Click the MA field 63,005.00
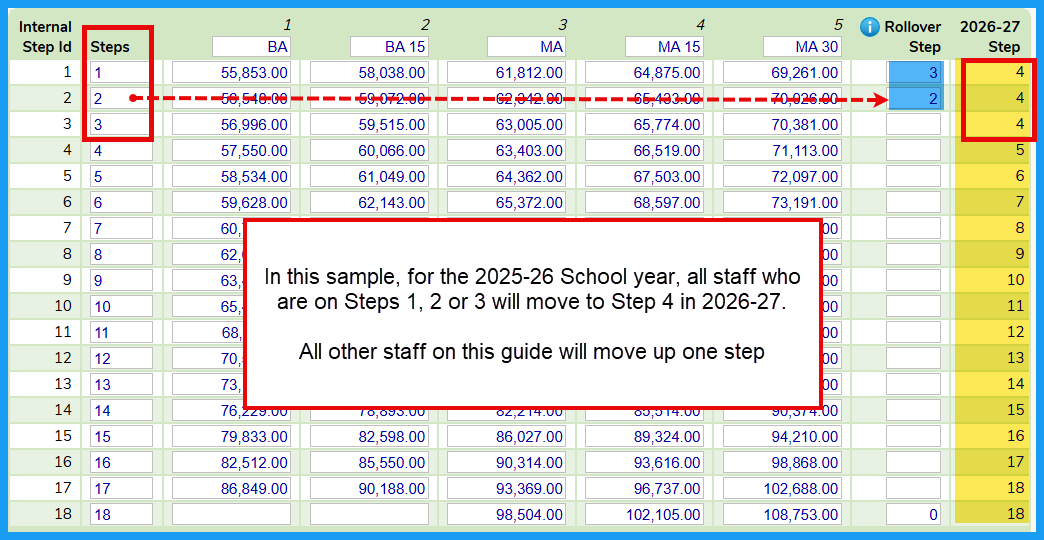Screen dimensions: 1044x540 507,124
